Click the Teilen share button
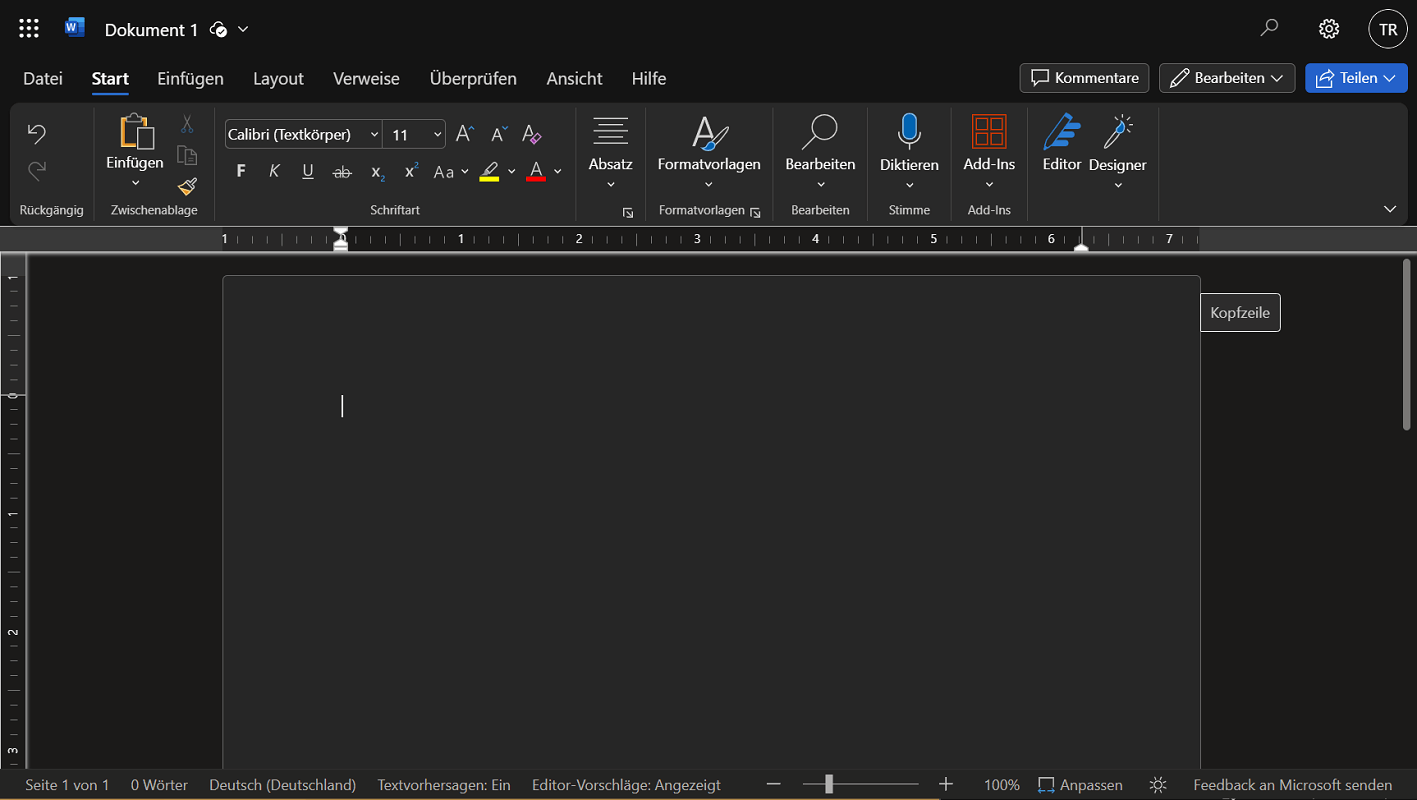This screenshot has height=800, width=1417. 1356,78
